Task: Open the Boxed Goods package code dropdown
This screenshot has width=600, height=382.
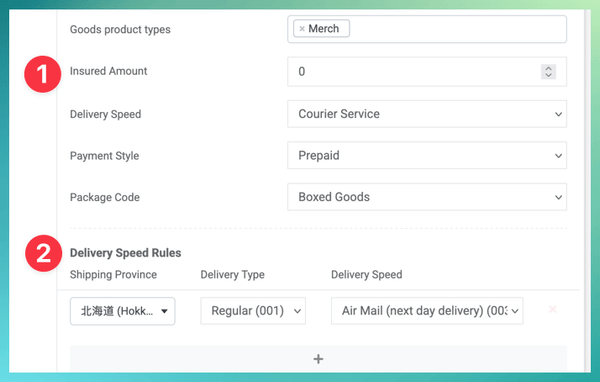Action: [x=427, y=197]
